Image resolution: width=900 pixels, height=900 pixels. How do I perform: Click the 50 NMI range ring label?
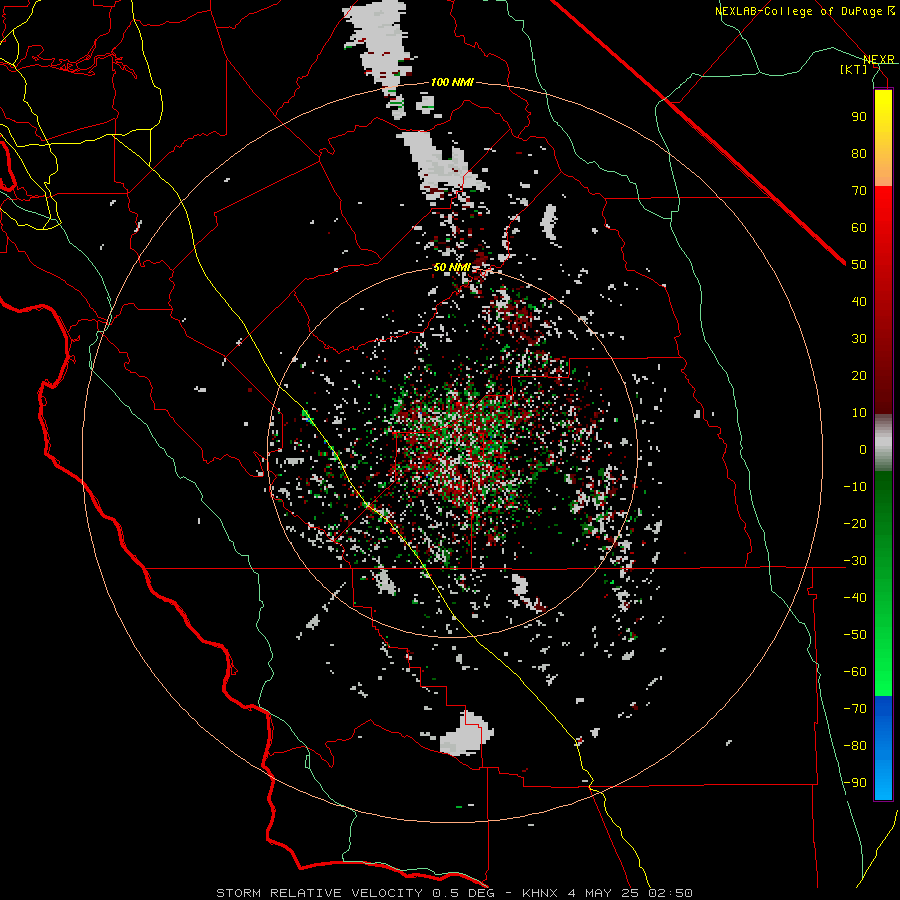(x=452, y=267)
